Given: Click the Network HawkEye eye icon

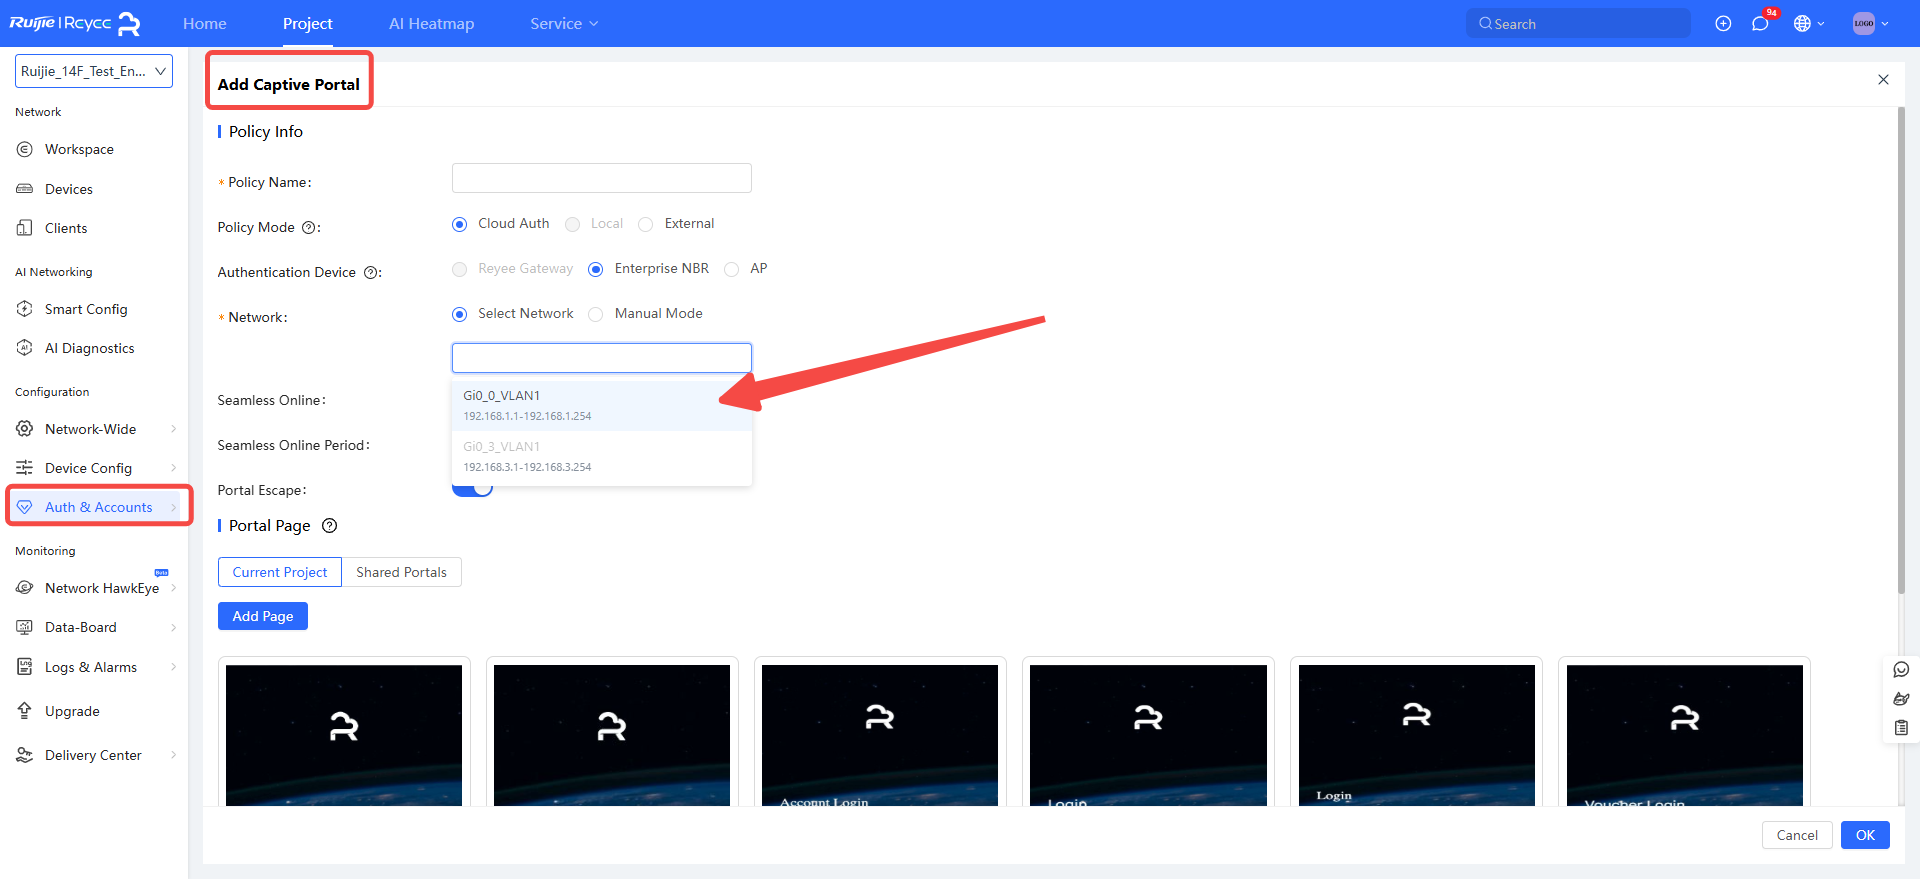Looking at the screenshot, I should click(x=25, y=588).
